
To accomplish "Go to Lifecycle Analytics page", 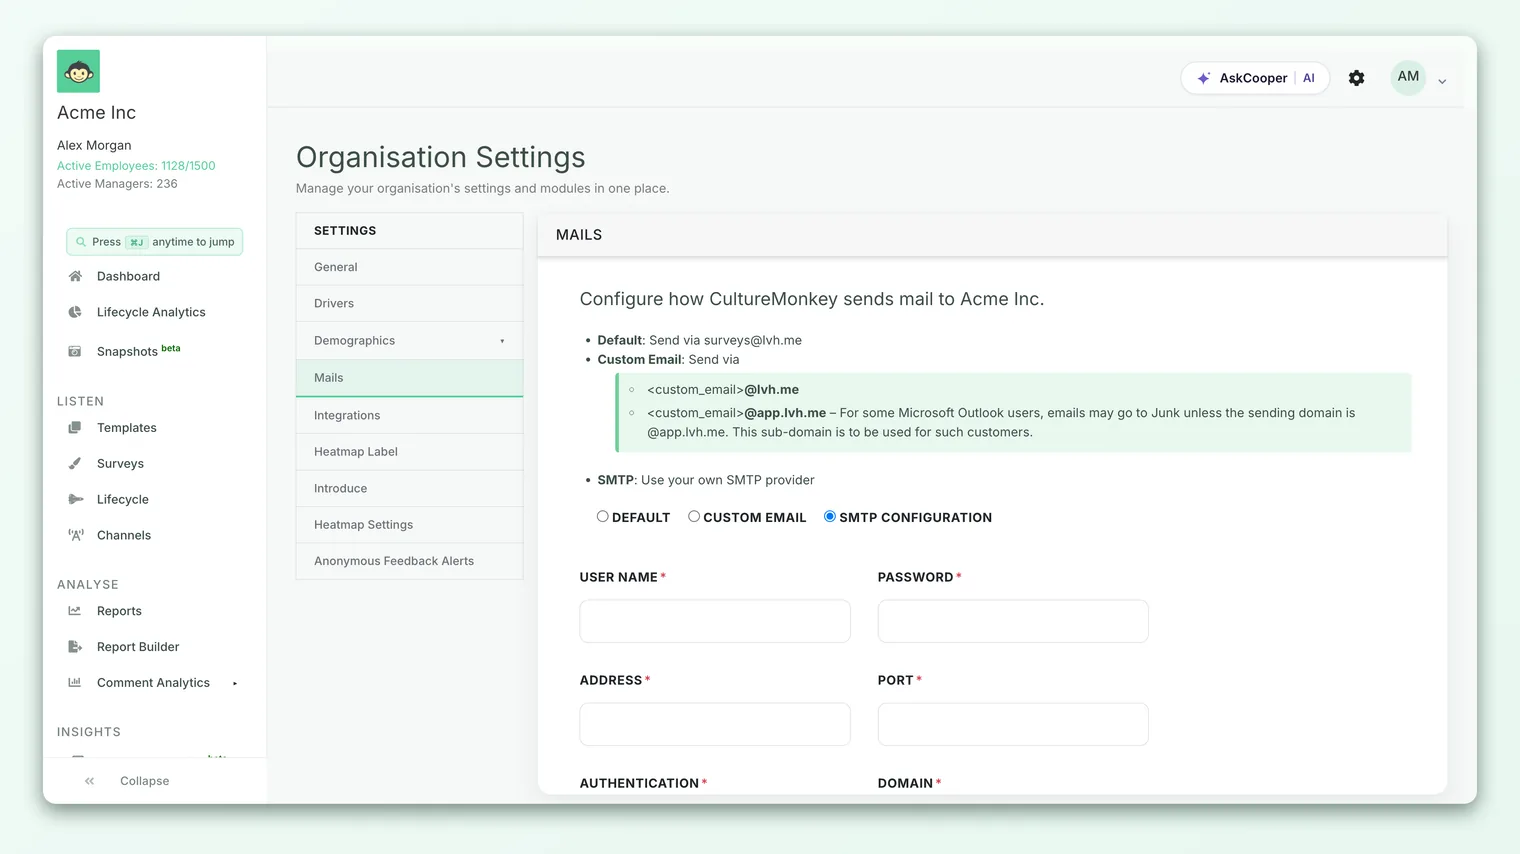I will [151, 312].
